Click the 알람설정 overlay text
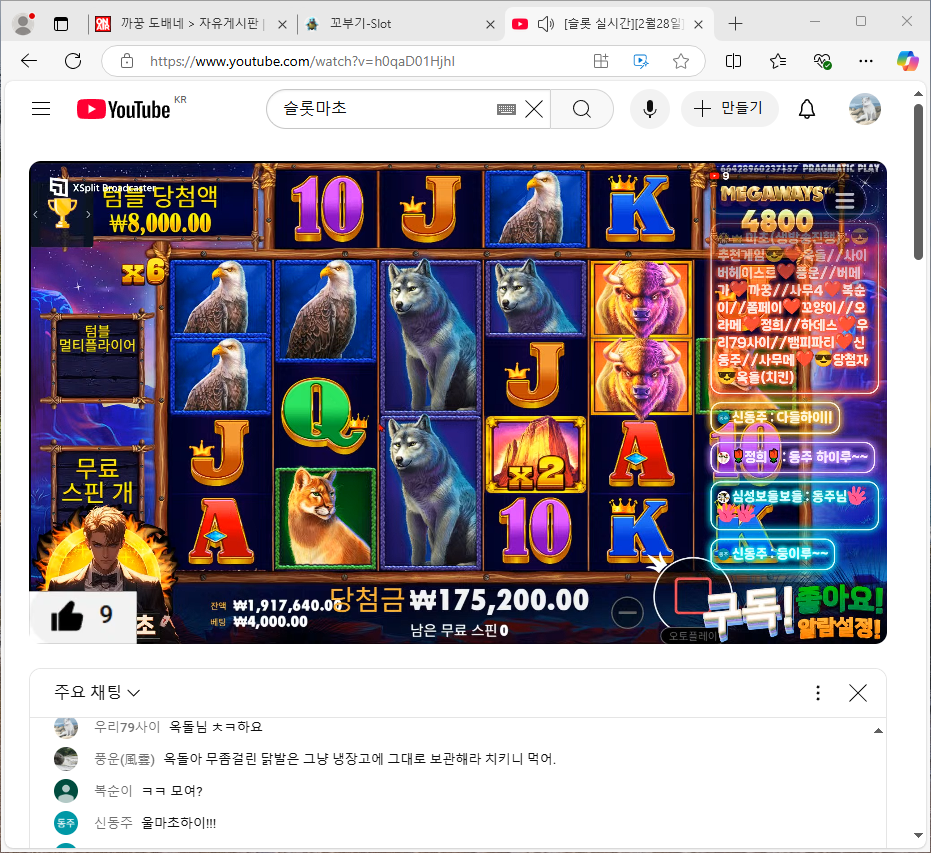The width and height of the screenshot is (931, 853). point(839,627)
